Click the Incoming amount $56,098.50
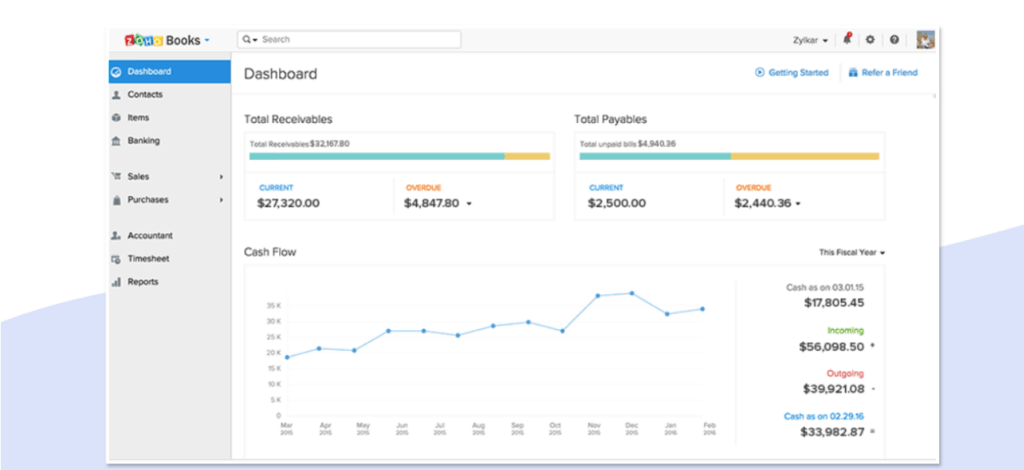The image size is (1024, 470). pos(831,347)
